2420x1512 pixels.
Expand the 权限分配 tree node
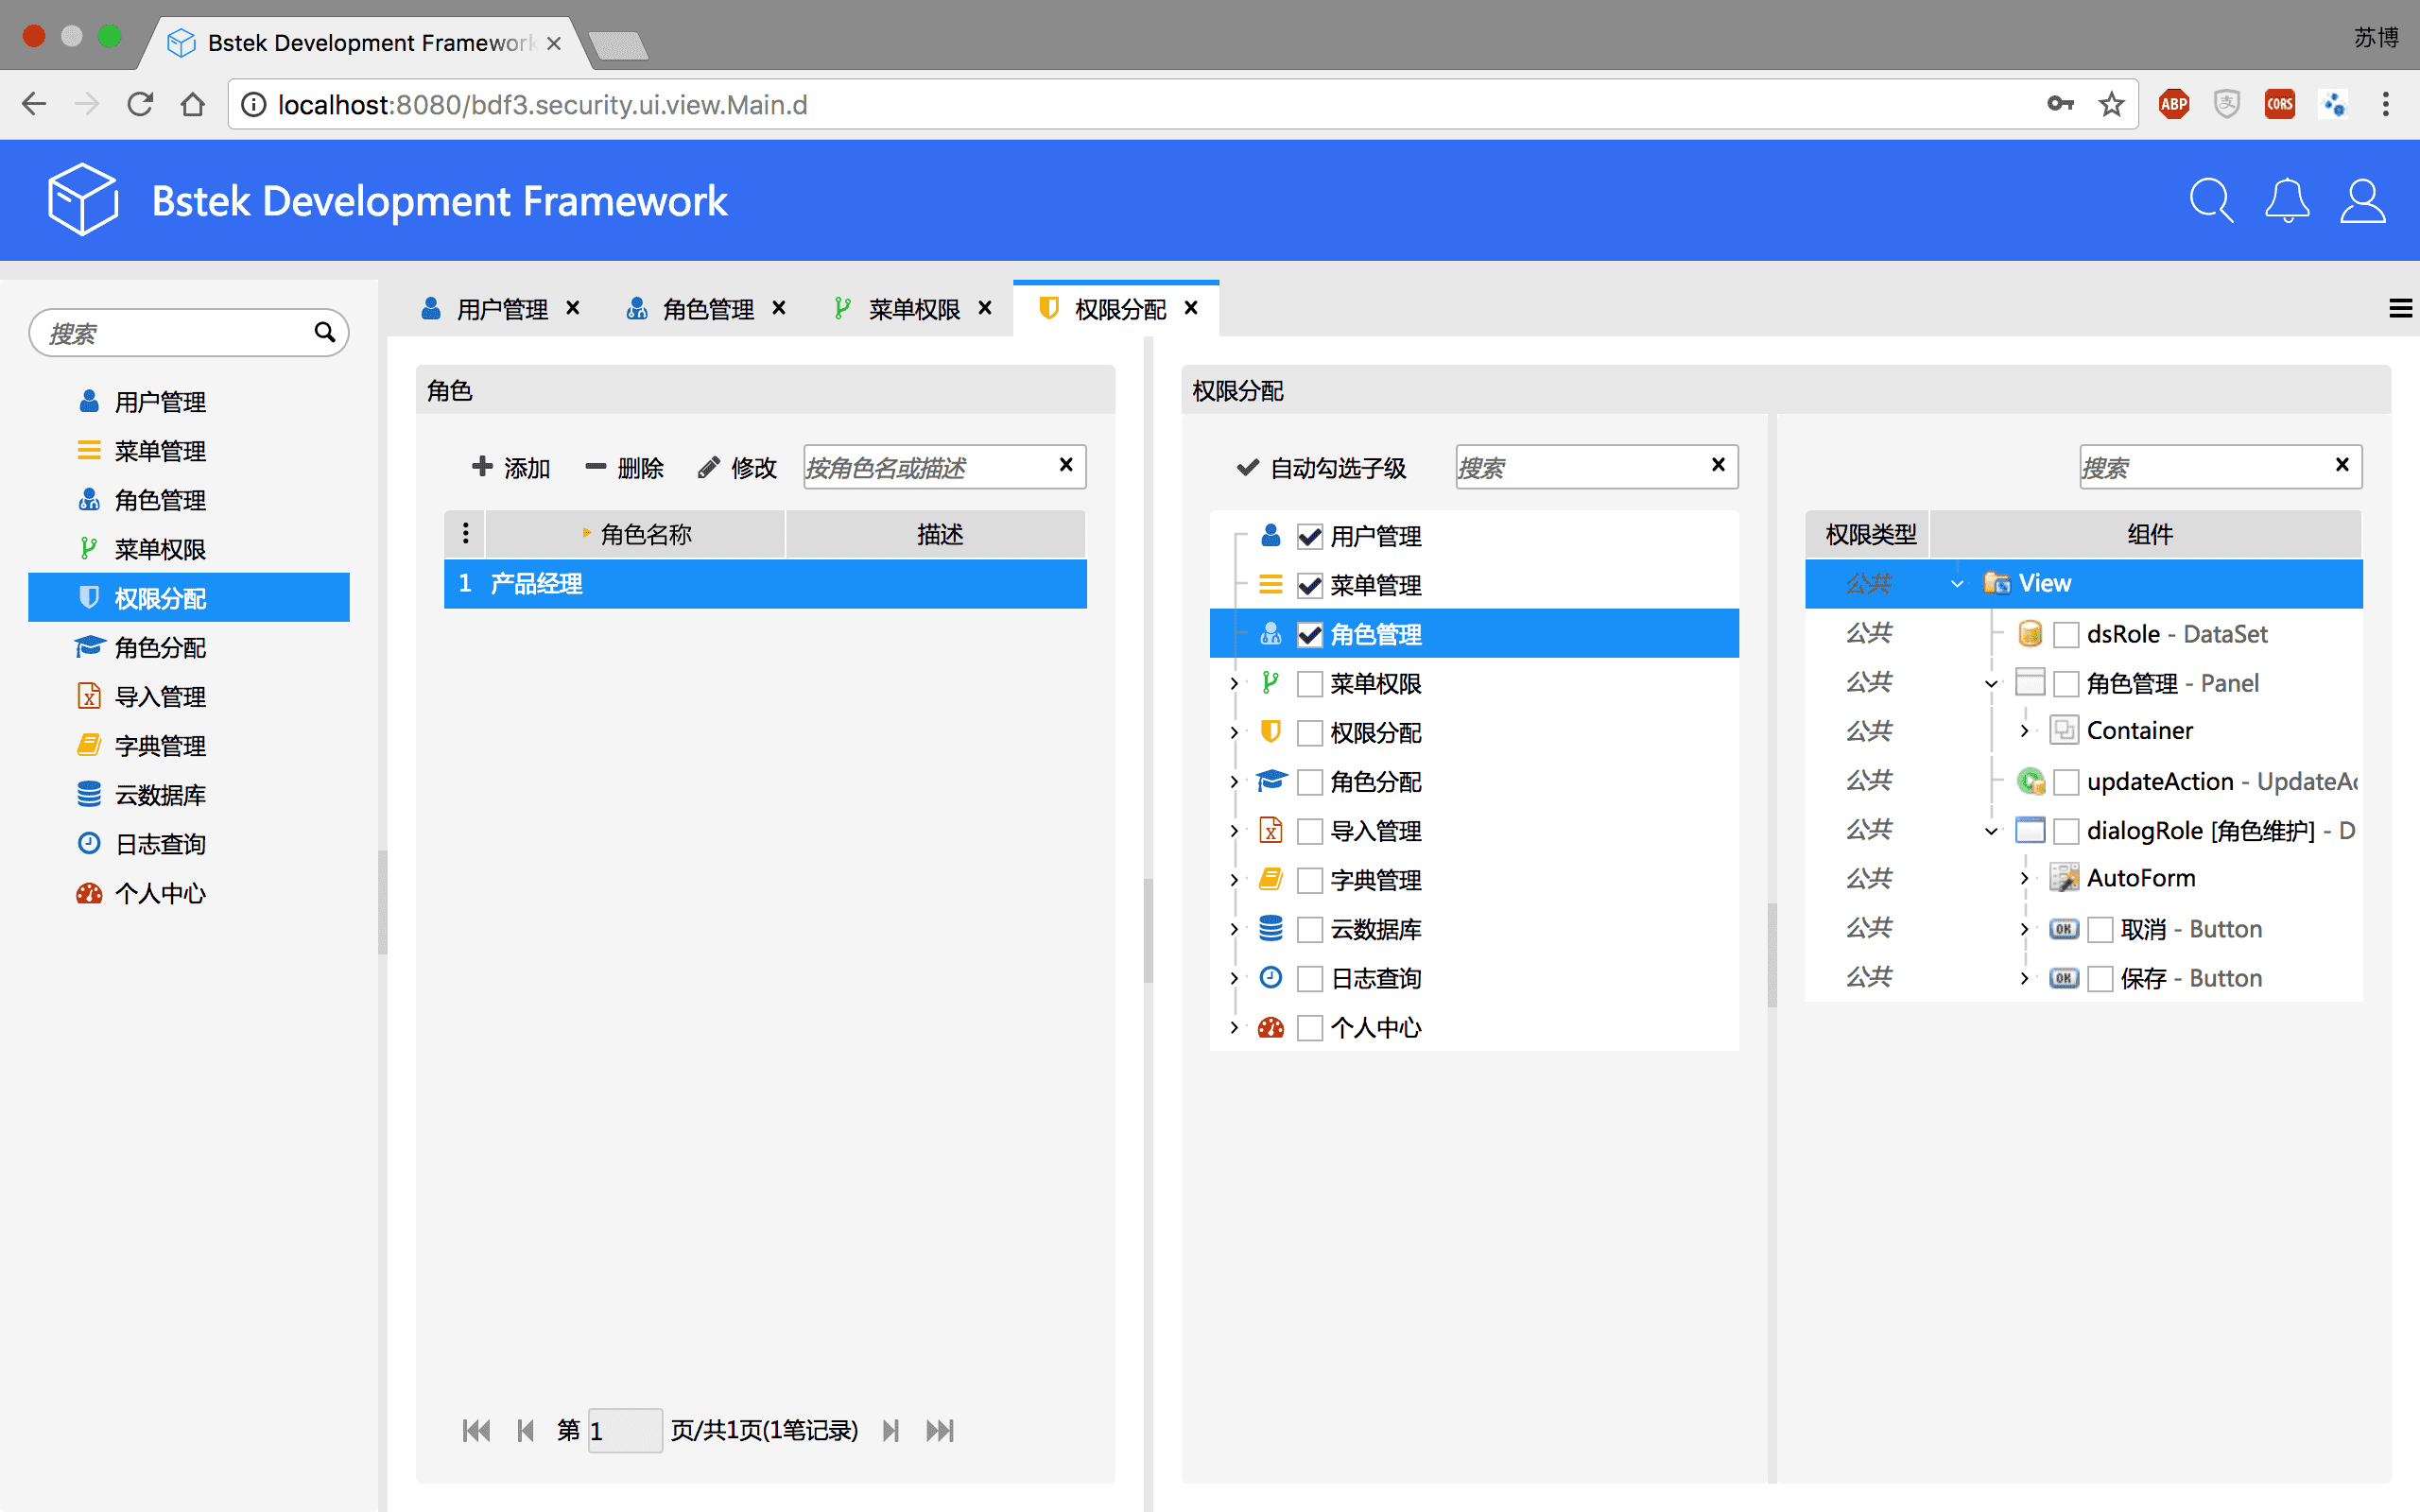pos(1234,733)
